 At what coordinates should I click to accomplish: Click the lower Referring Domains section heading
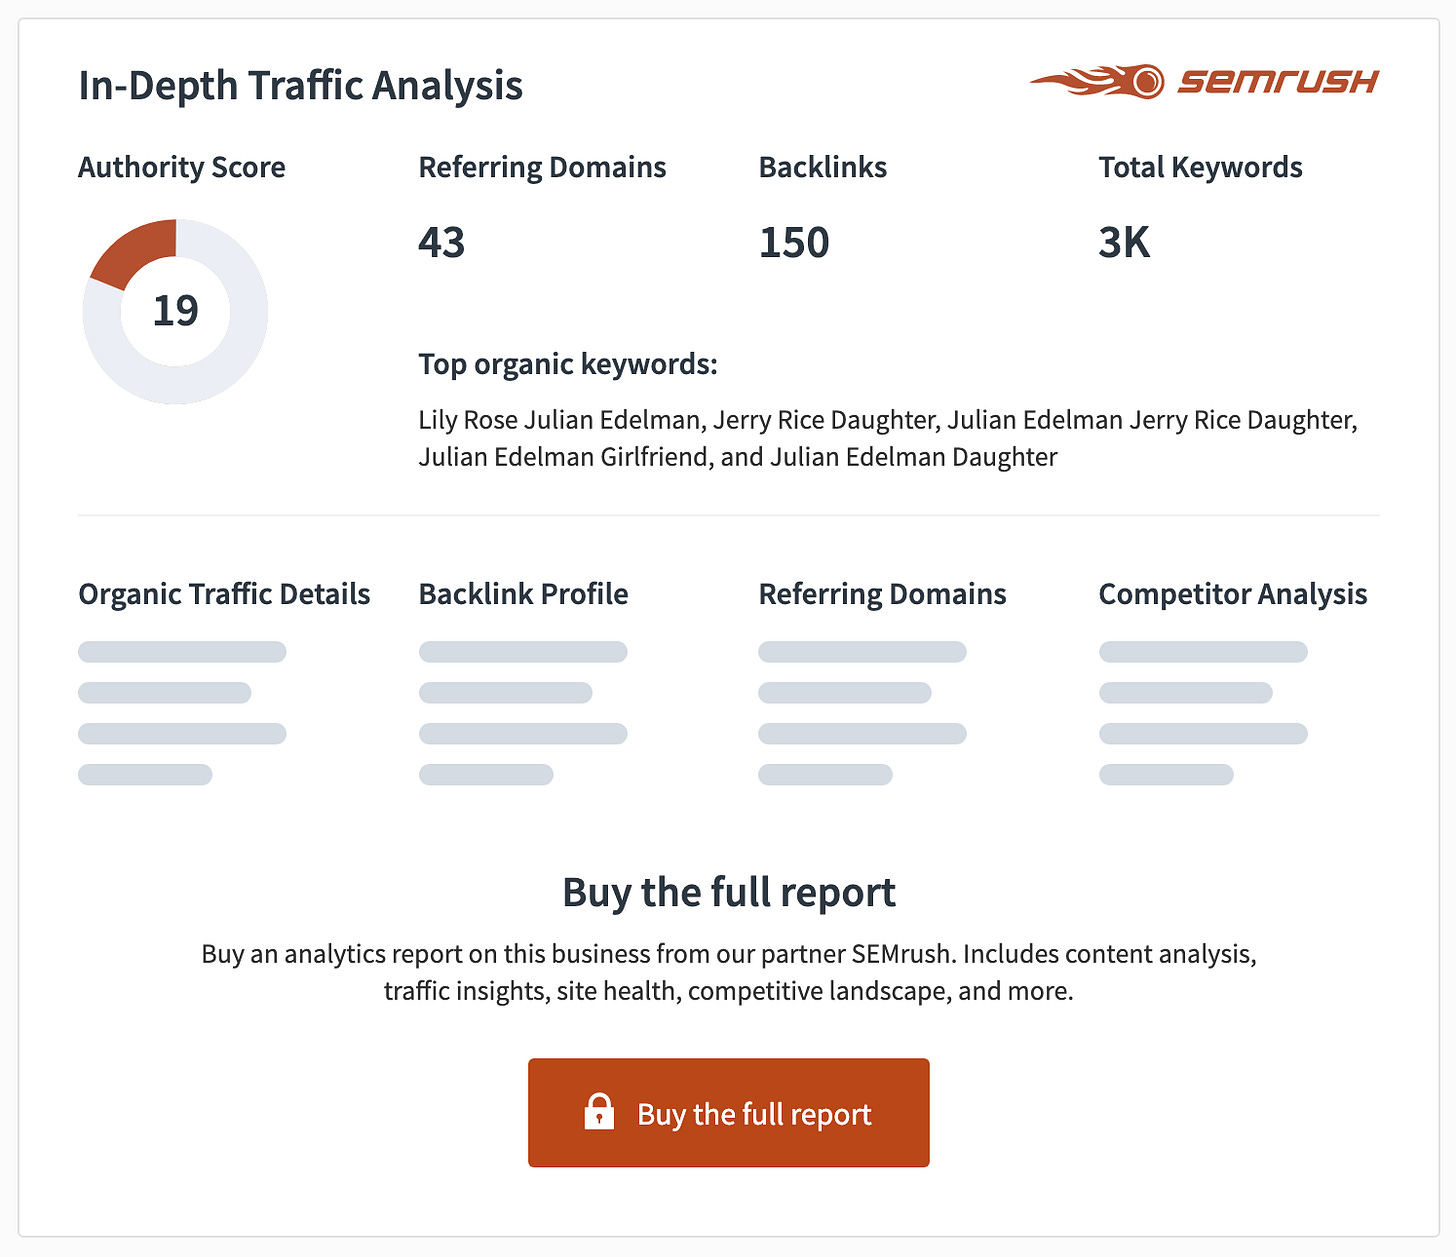[x=882, y=594]
